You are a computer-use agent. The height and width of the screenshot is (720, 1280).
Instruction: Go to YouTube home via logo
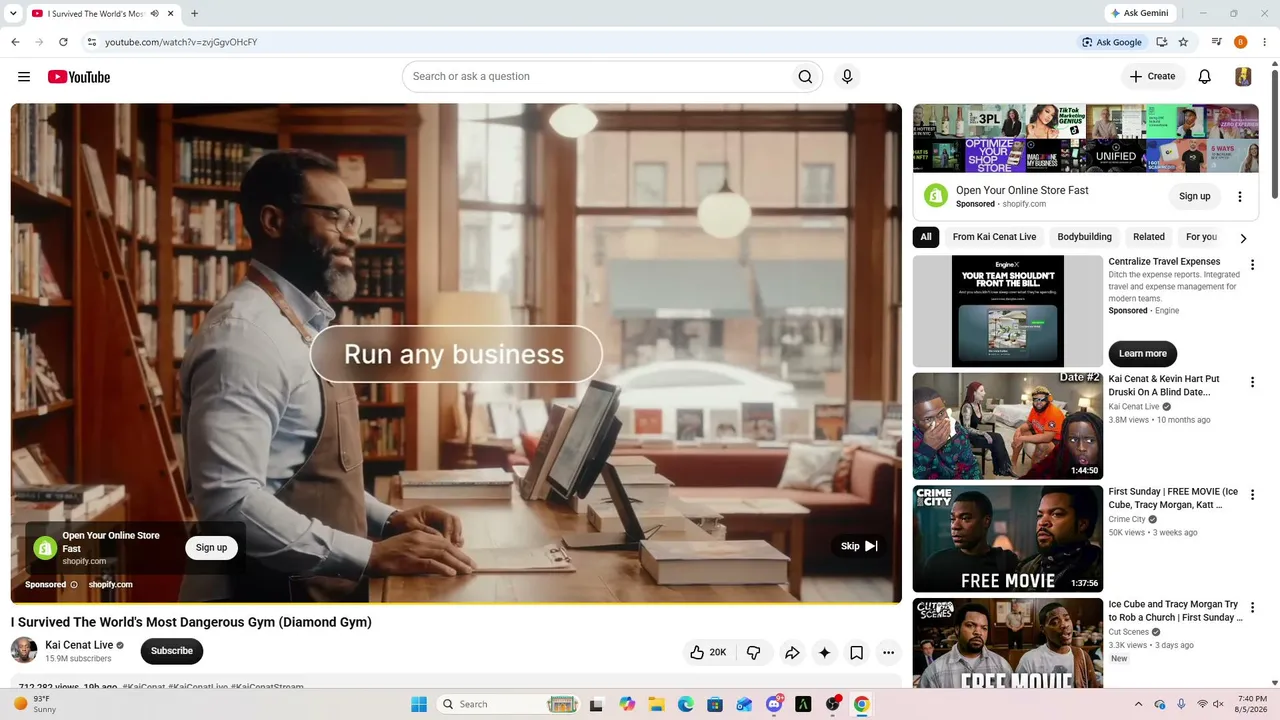point(78,77)
